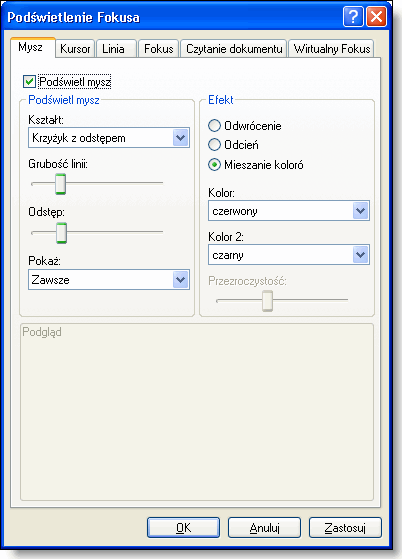Click the Przezroczystość slider thumb
The image size is (402, 559).
coord(267,301)
